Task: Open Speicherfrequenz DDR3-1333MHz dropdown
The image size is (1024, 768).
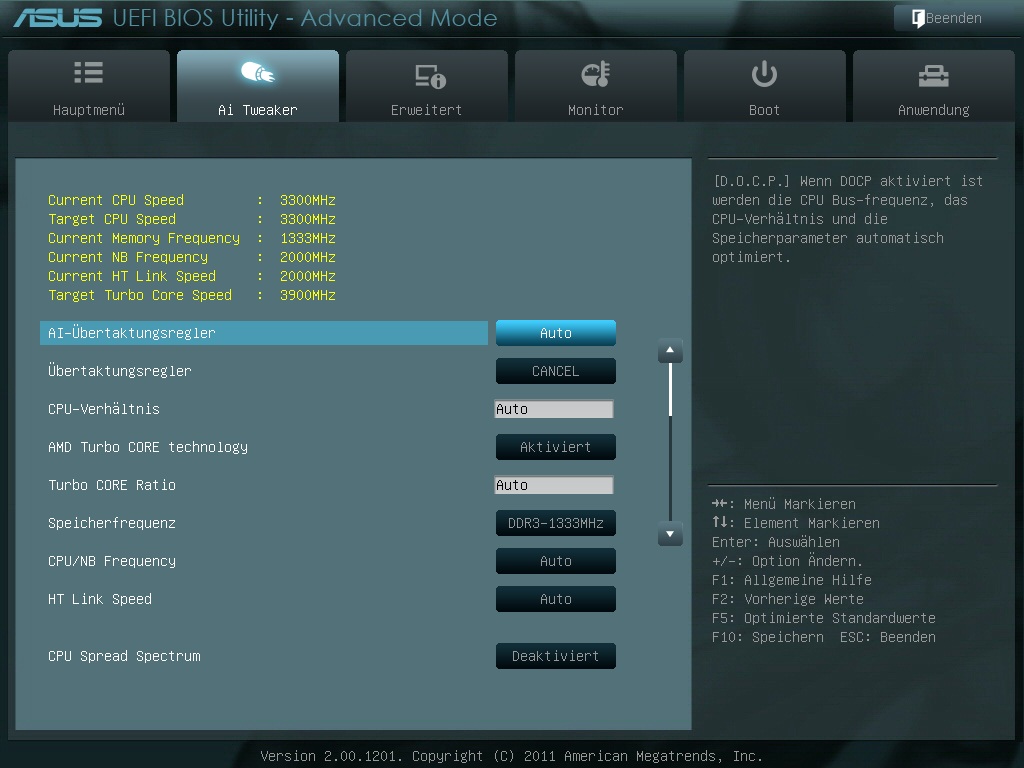Action: (556, 523)
